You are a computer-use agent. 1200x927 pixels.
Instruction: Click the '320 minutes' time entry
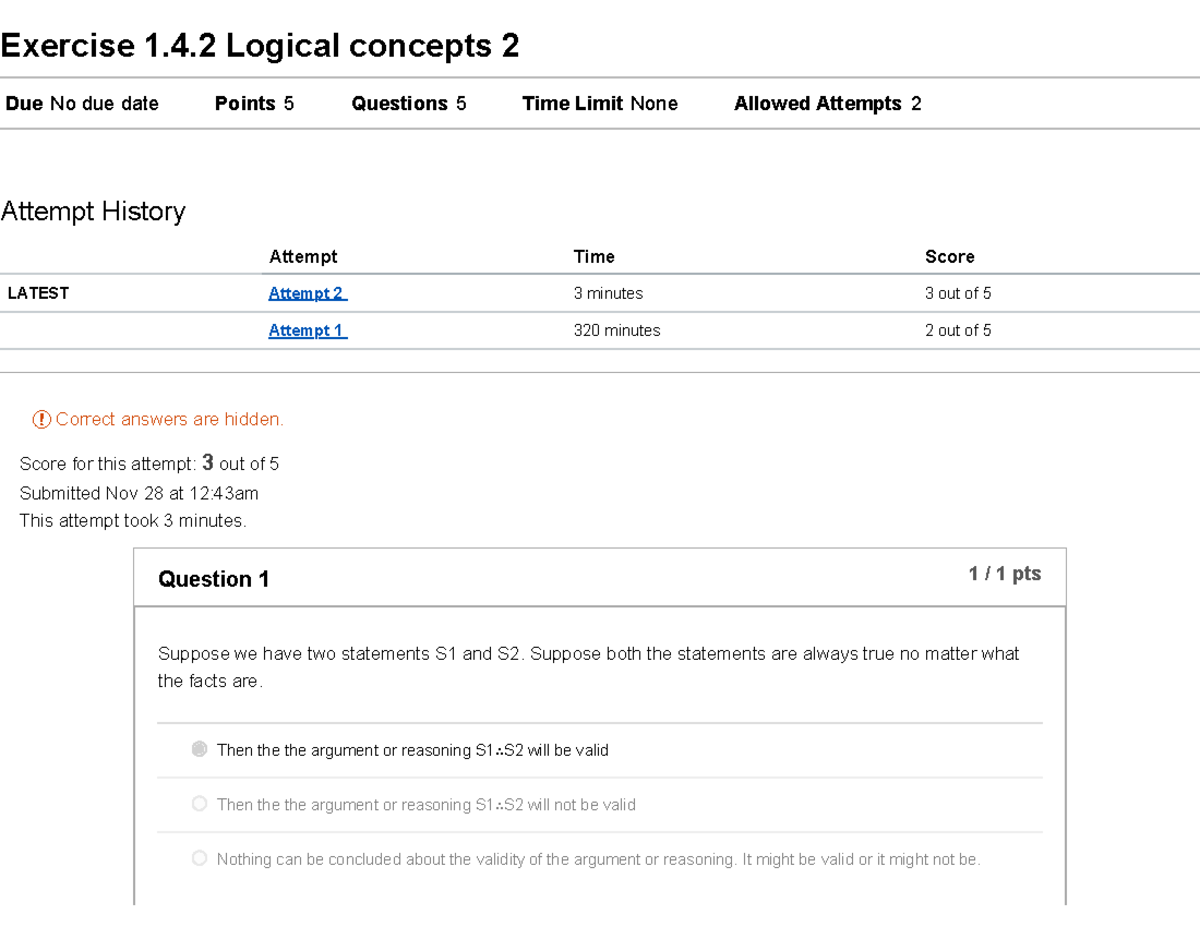pos(617,330)
